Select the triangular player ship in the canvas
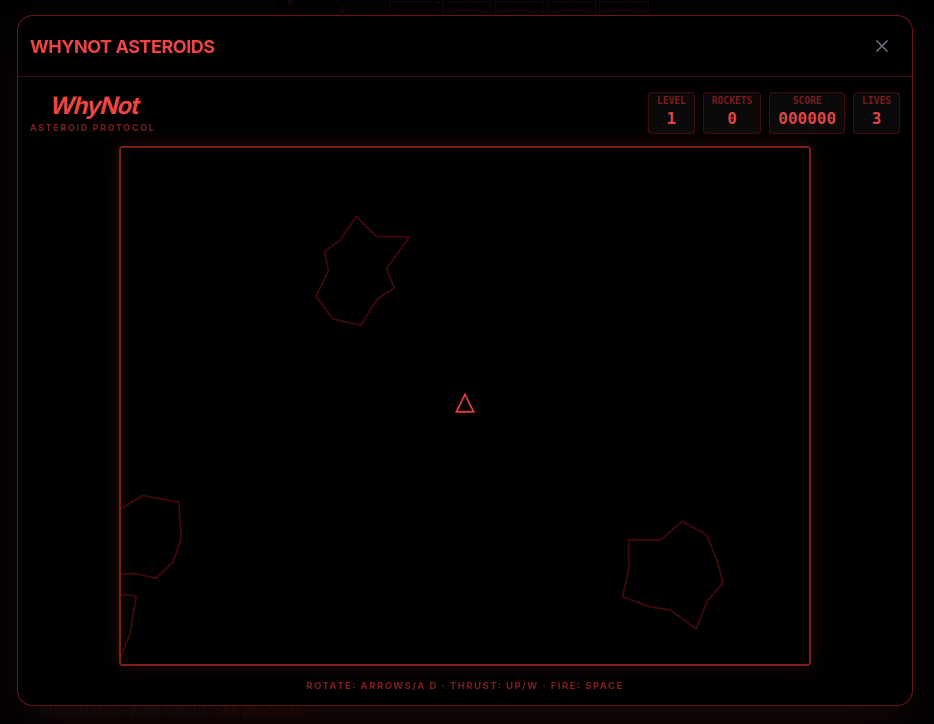Screen dimensions: 934x724 465,403
